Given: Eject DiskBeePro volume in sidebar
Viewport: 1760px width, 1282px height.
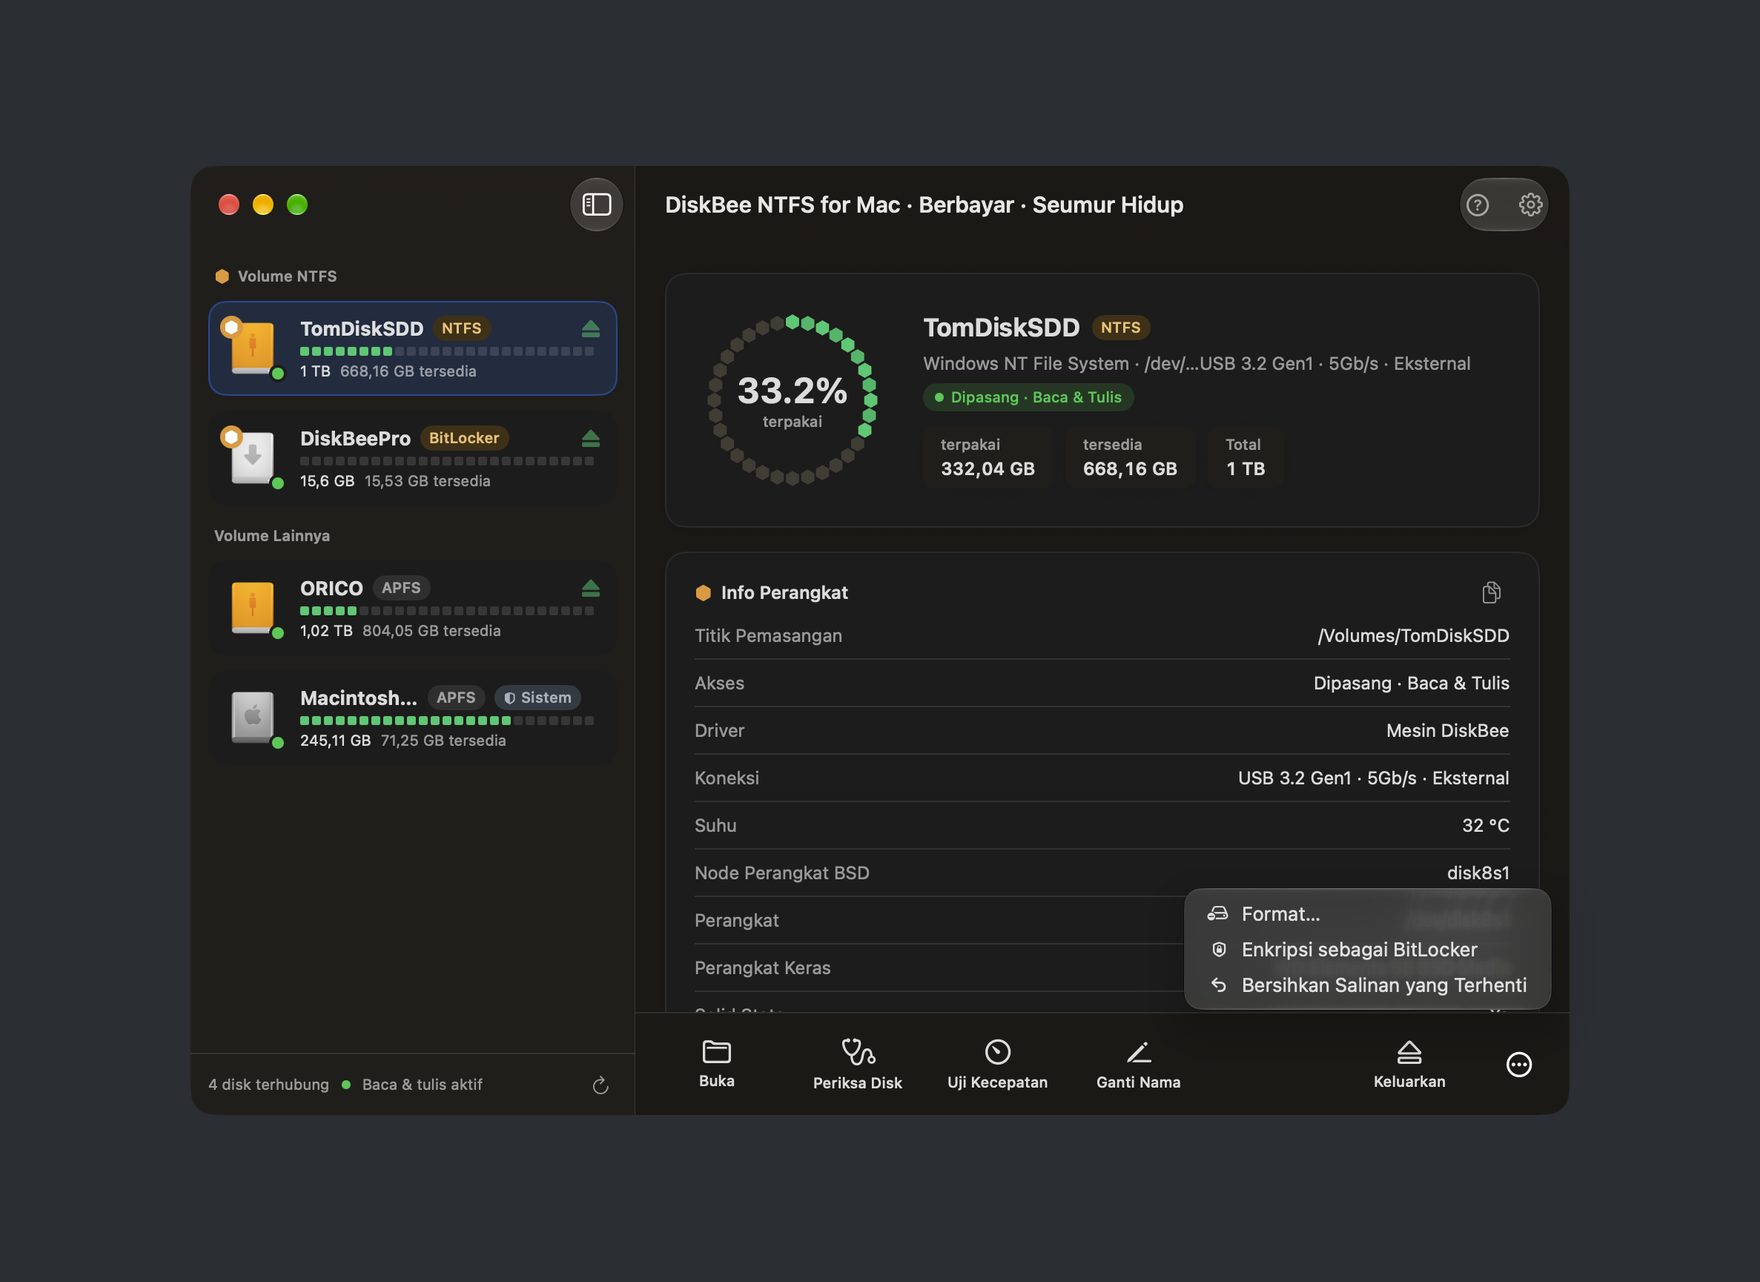Looking at the screenshot, I should tap(590, 439).
